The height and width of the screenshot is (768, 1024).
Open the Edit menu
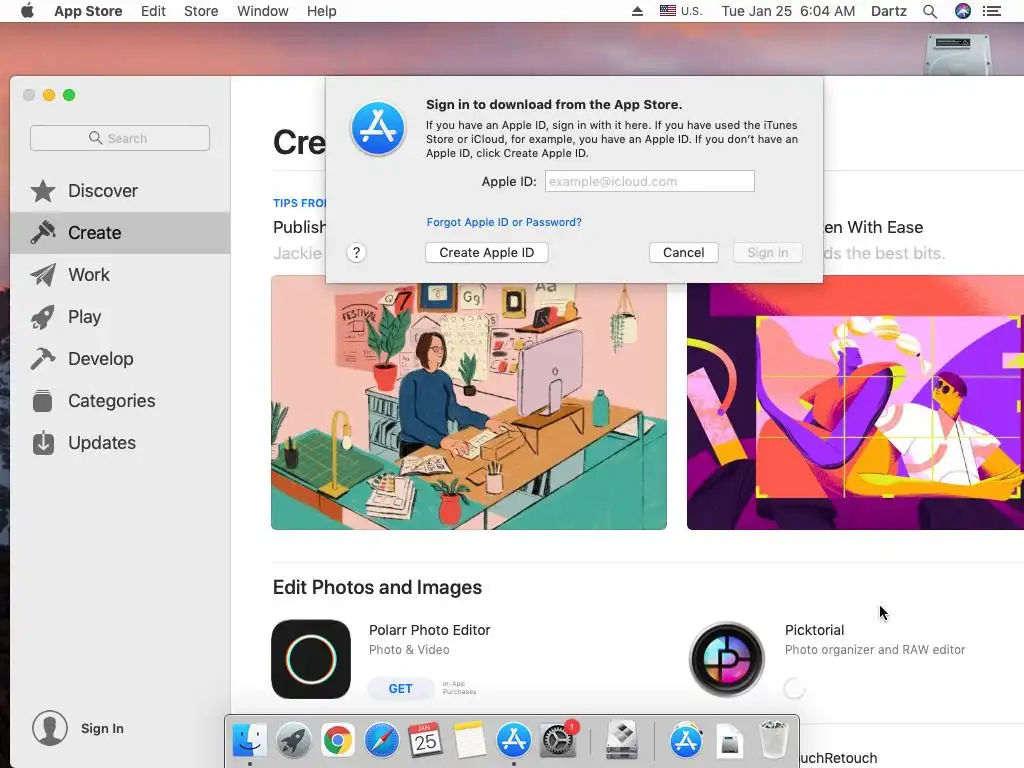(x=153, y=11)
